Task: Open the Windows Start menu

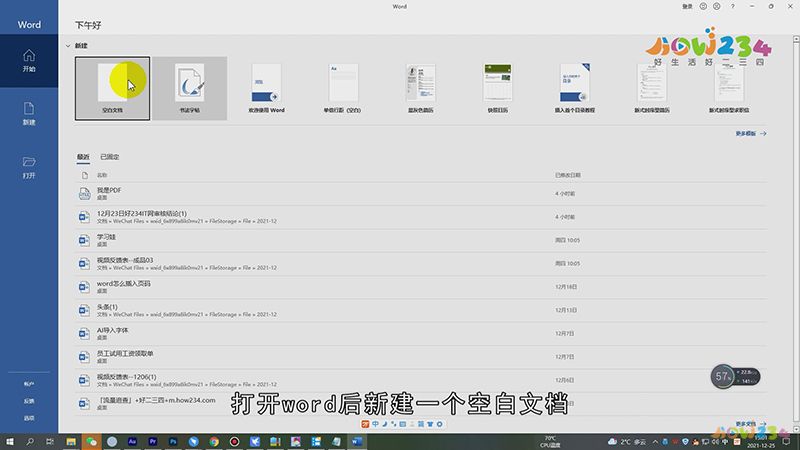Action: click(x=10, y=442)
